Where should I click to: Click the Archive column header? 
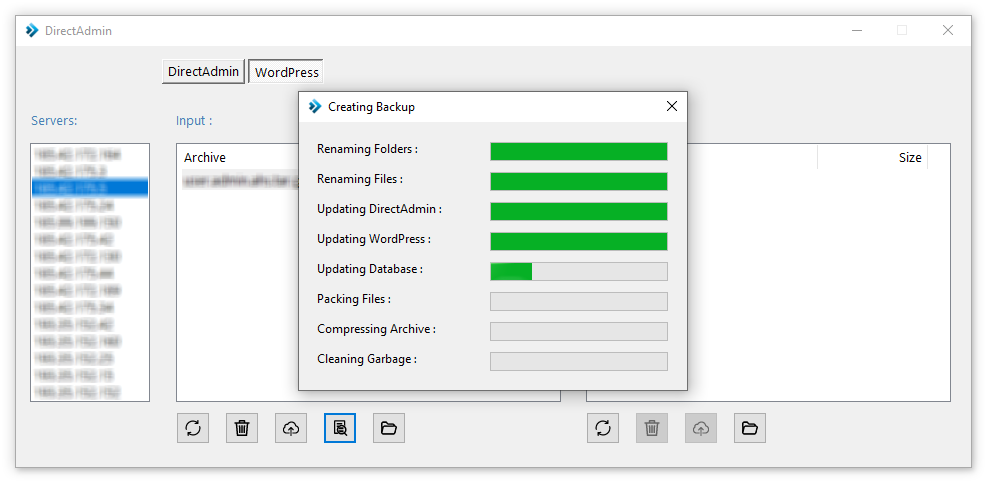(x=205, y=157)
